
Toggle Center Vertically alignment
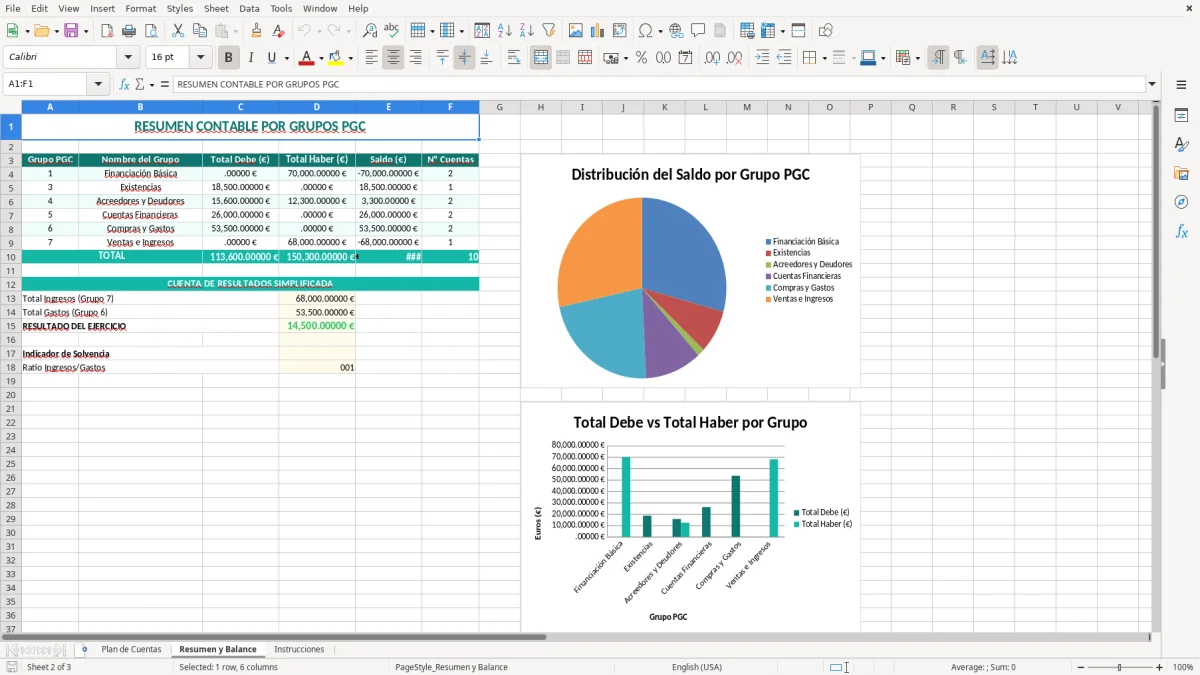pos(464,58)
